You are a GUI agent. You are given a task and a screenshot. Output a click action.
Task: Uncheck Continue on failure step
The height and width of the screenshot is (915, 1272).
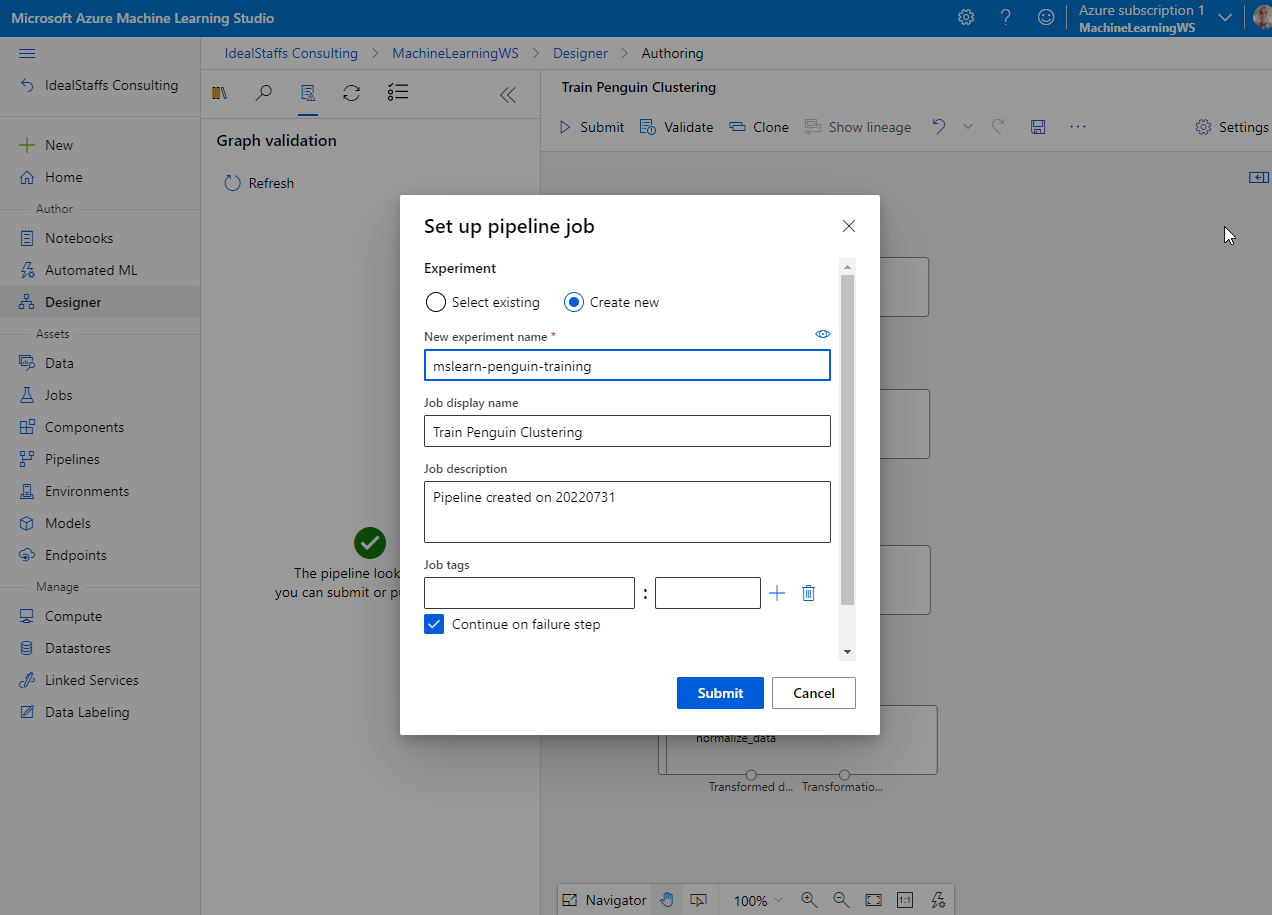click(x=434, y=624)
